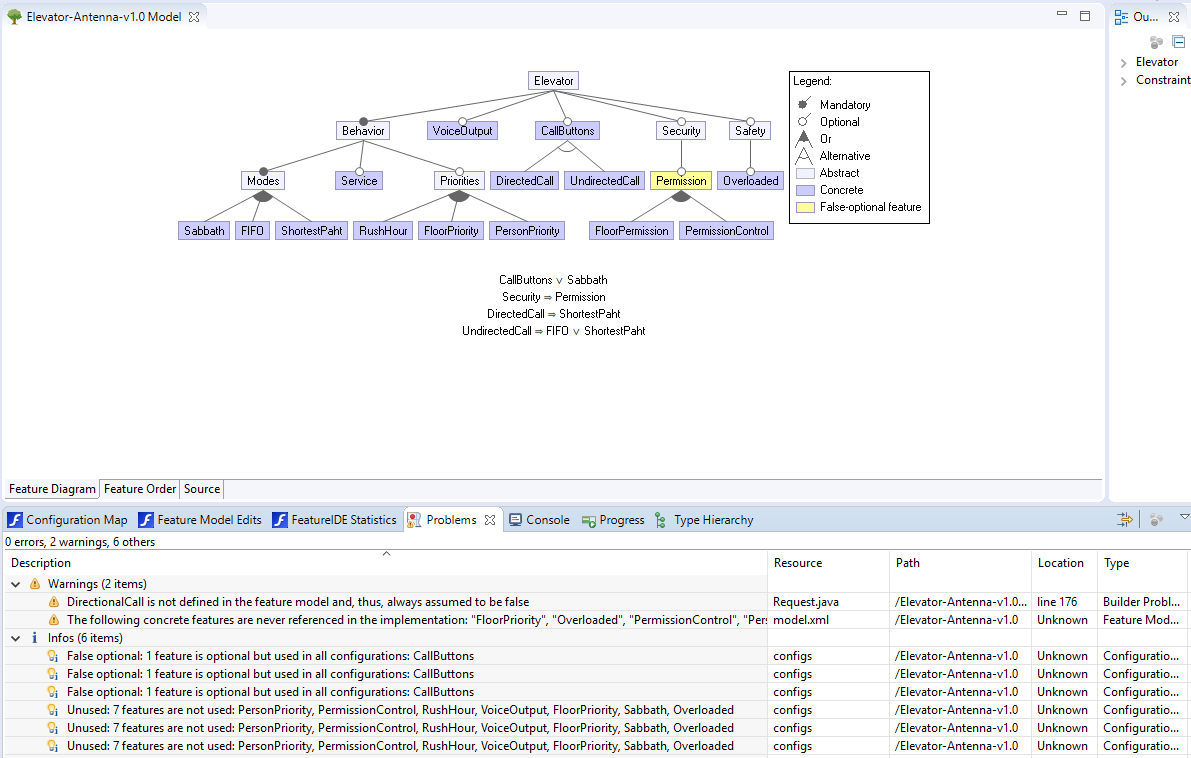Screen dimensions: 1191x758
Task: Select the Configuration Map view icon
Action: click(14, 519)
